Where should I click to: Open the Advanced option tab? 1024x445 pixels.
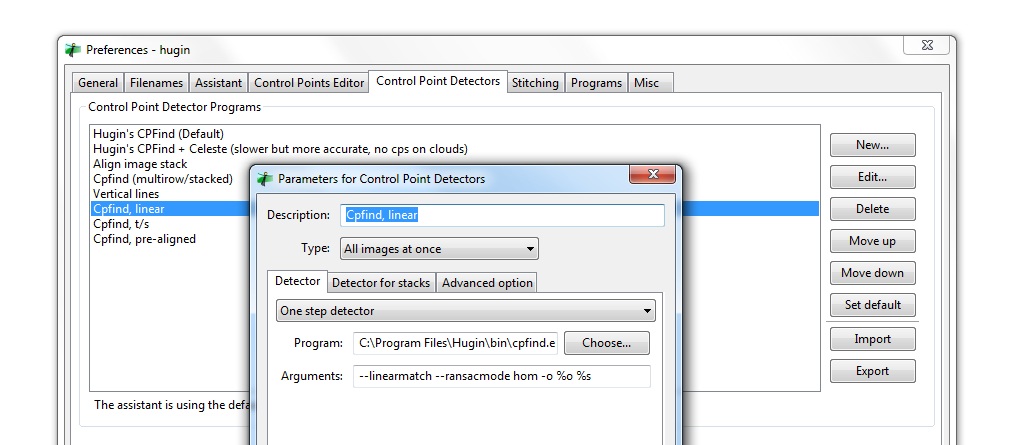tap(487, 283)
